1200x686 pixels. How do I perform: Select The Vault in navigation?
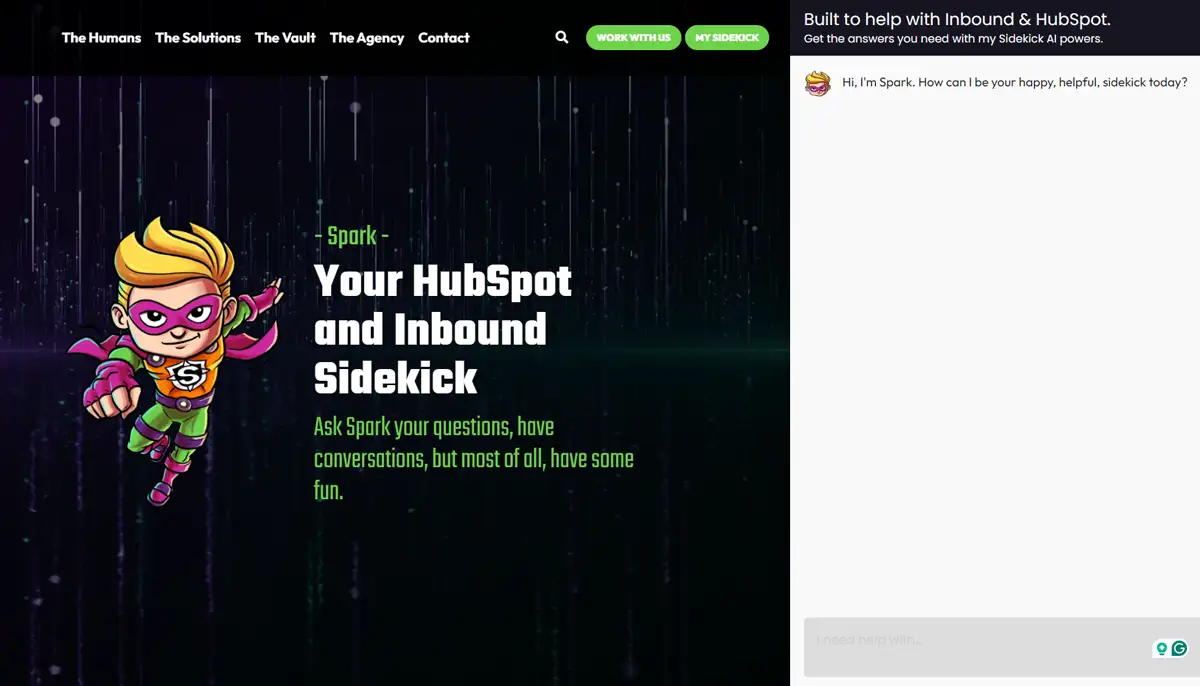285,38
